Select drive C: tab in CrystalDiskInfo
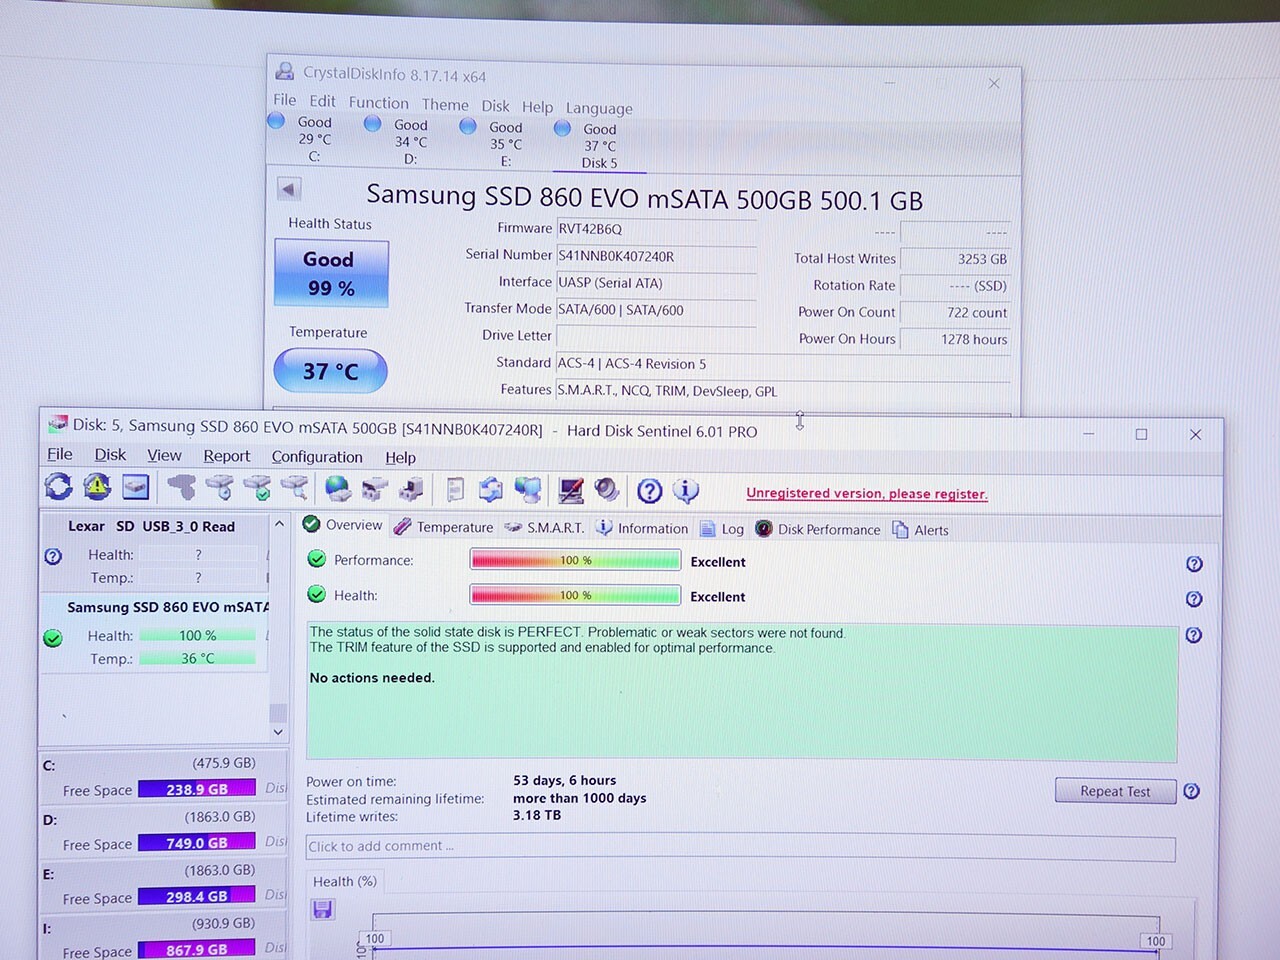The width and height of the screenshot is (1280, 960). (x=313, y=139)
